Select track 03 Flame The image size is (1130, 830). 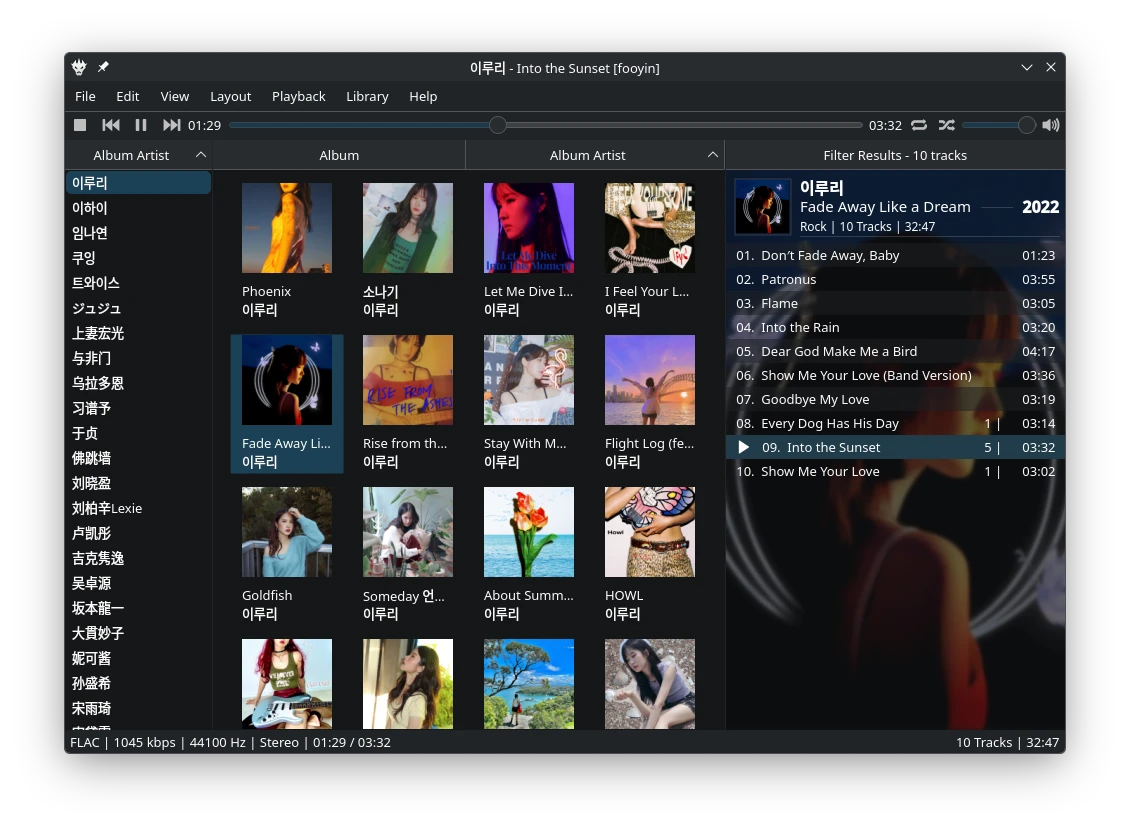[895, 303]
